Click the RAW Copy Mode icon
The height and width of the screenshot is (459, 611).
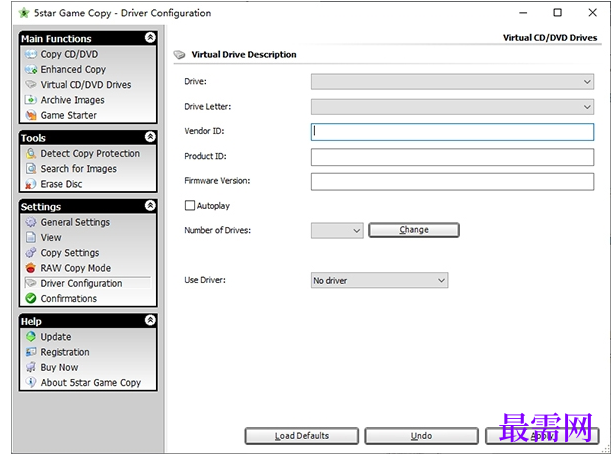[x=31, y=268]
